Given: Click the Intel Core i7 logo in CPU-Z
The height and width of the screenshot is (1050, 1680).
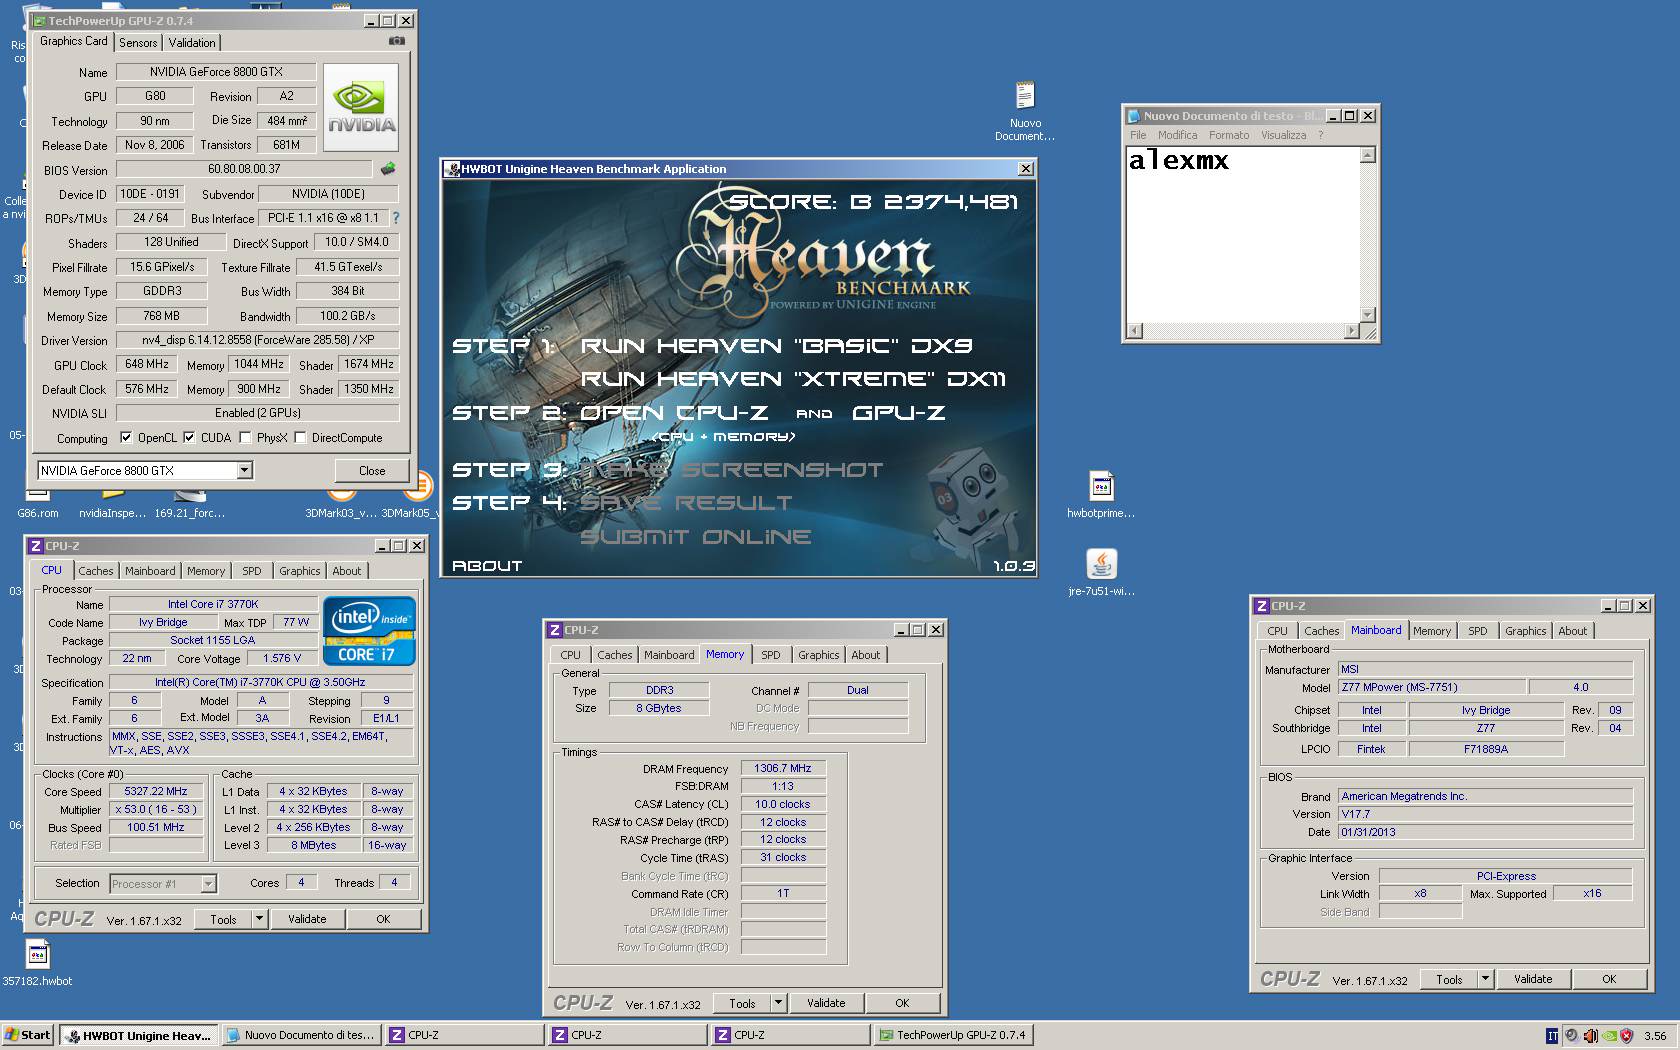Looking at the screenshot, I should (369, 631).
